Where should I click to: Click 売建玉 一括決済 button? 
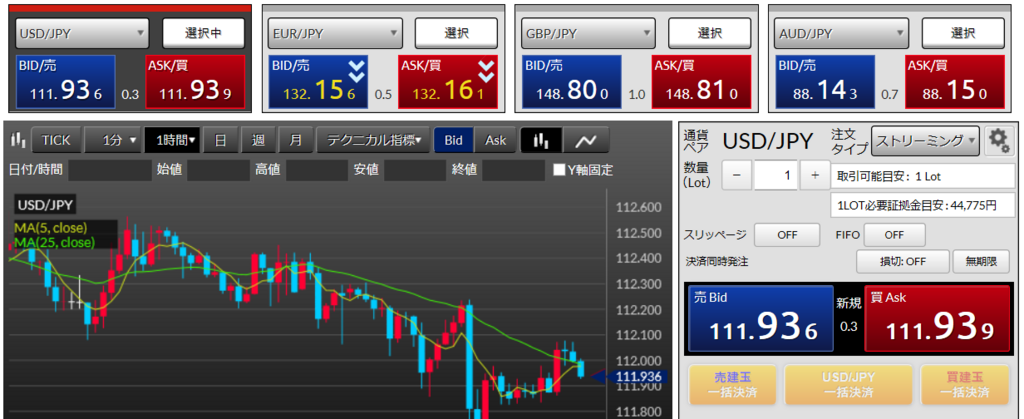pos(733,385)
